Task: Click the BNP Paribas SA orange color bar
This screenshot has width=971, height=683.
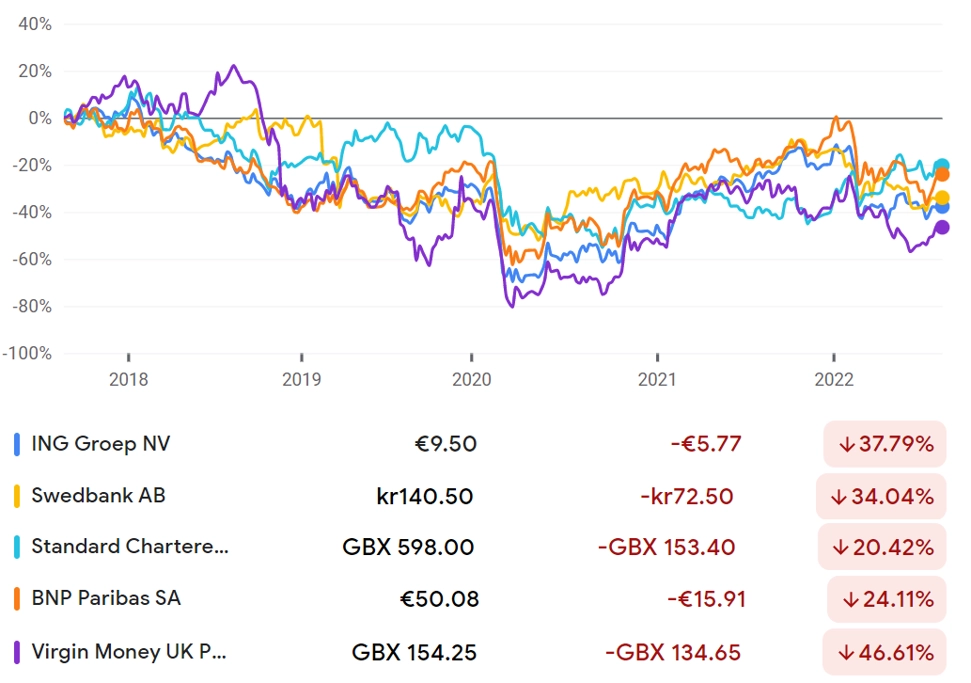Action: [x=17, y=599]
